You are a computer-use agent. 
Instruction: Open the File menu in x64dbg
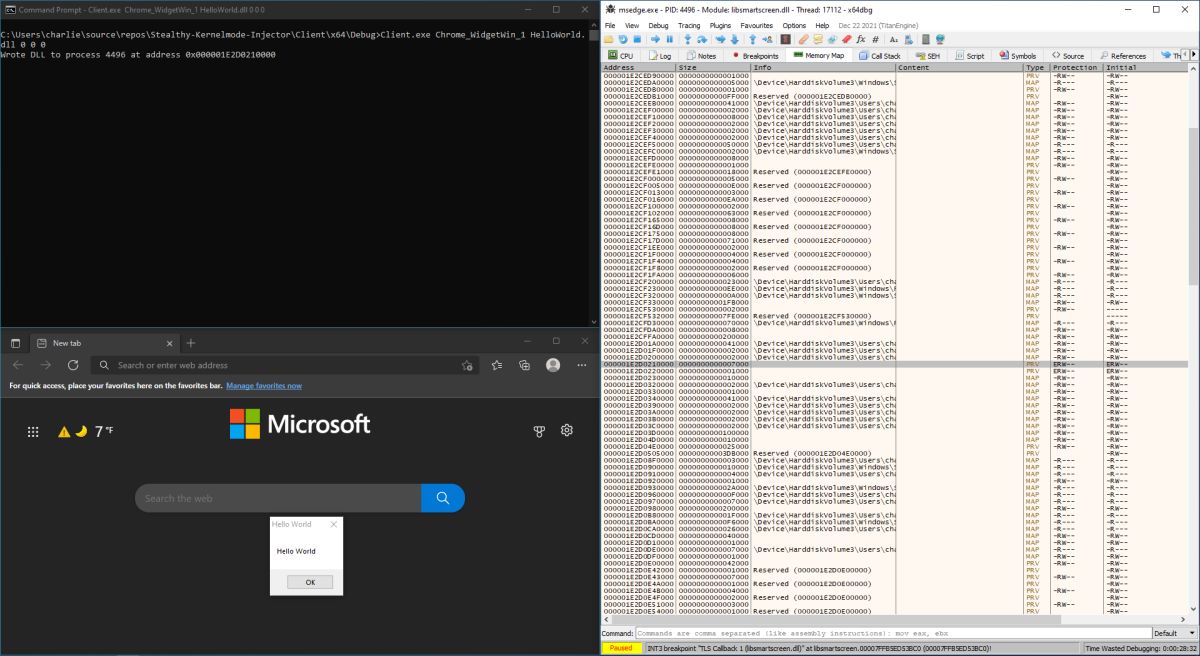coord(611,25)
